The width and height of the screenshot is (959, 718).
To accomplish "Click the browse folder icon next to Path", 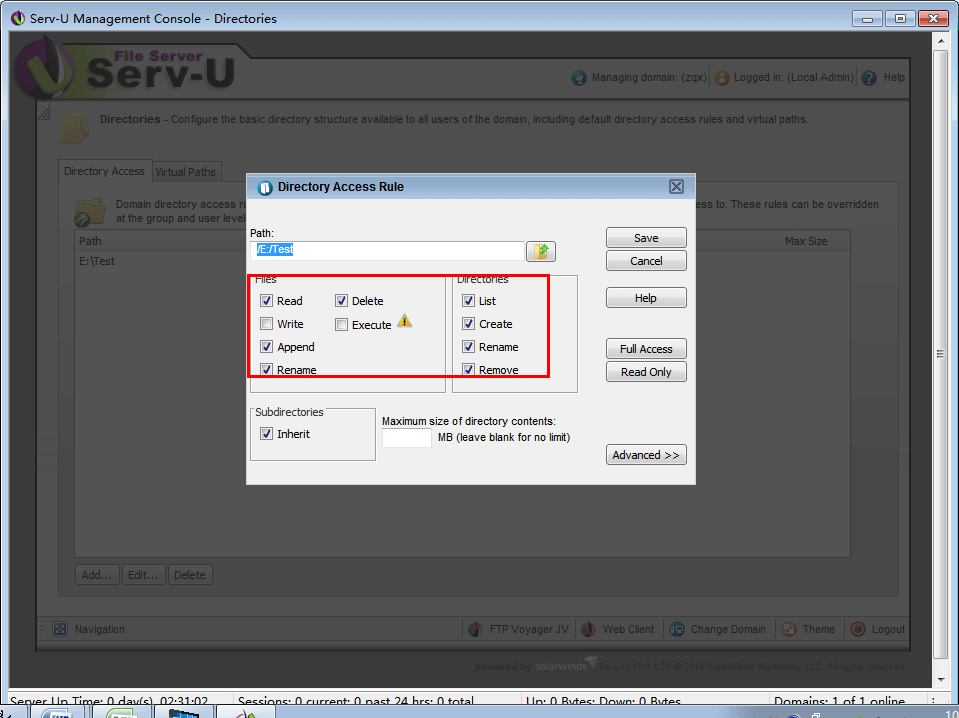I will pos(541,251).
